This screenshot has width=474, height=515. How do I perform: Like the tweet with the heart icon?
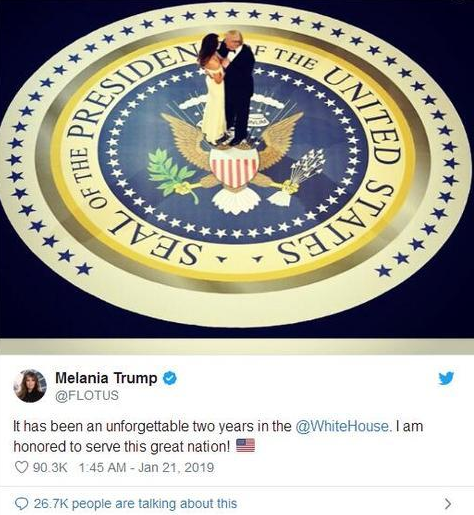(x=22, y=467)
